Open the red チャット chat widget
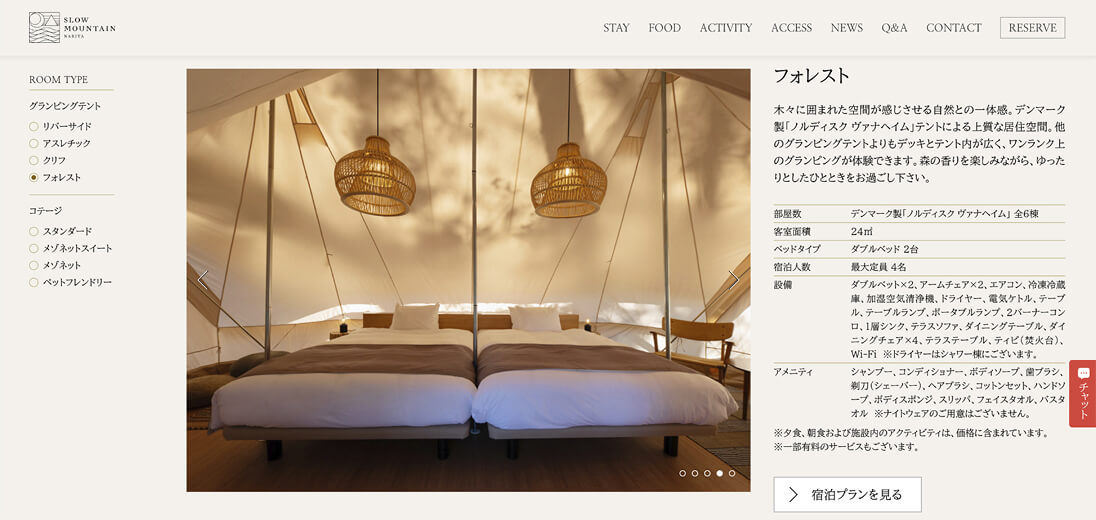The image size is (1096, 520). (1083, 393)
